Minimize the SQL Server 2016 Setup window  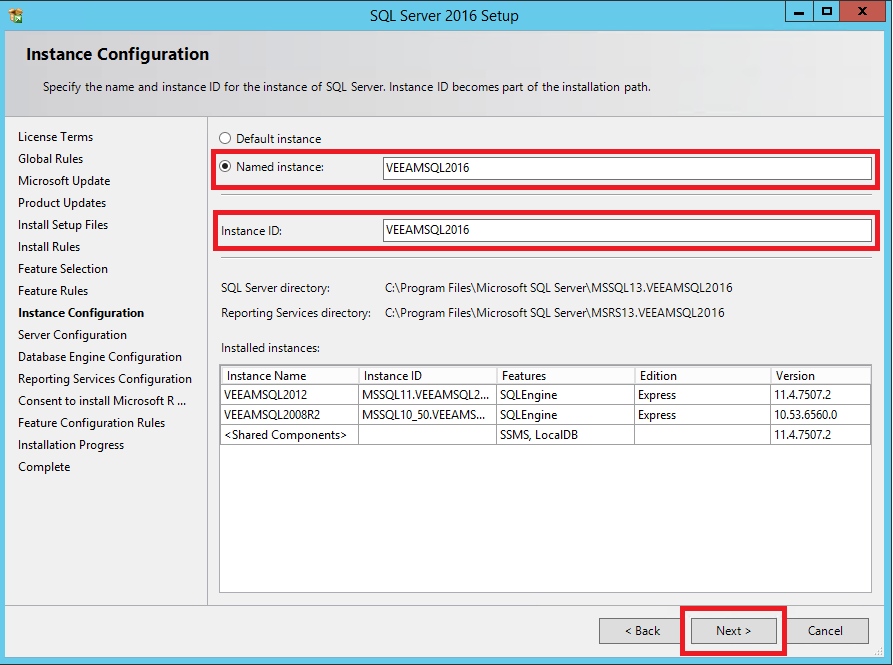799,11
